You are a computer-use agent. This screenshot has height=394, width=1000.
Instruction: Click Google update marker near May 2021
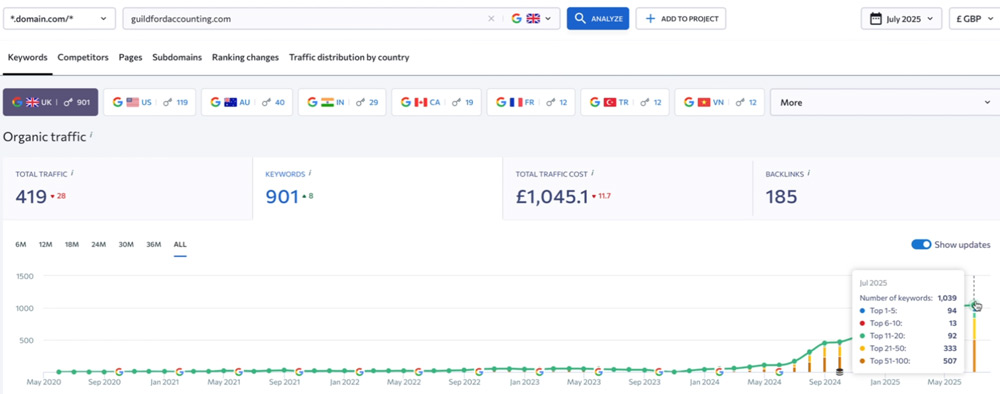click(x=239, y=371)
